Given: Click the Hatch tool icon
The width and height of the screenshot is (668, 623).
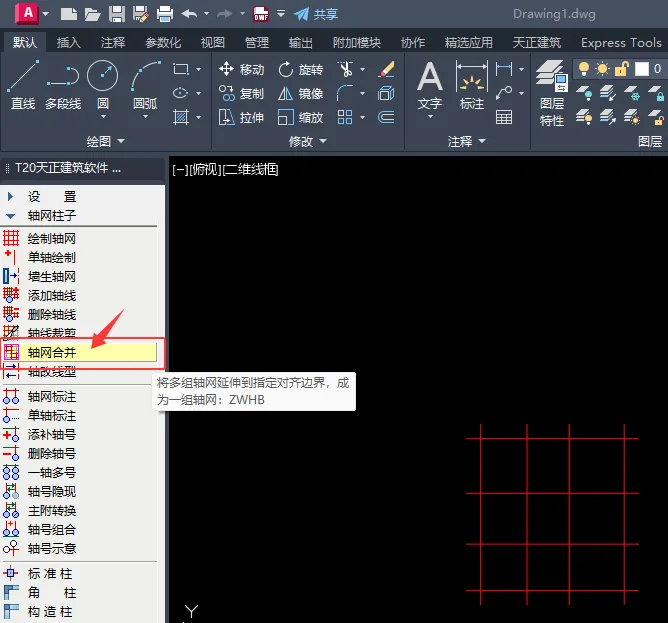Looking at the screenshot, I should [181, 117].
